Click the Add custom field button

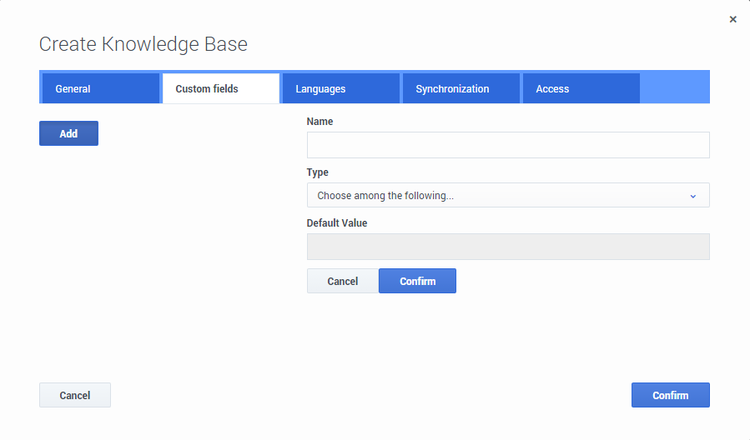69,133
